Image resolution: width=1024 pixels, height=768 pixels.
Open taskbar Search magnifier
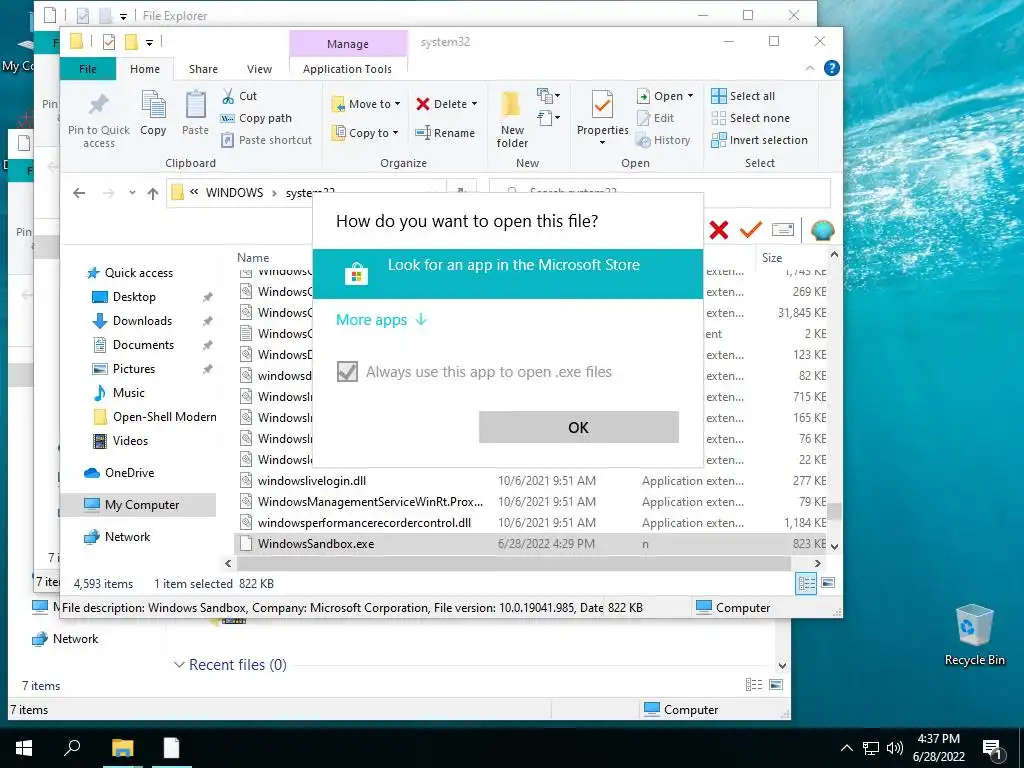click(x=72, y=747)
